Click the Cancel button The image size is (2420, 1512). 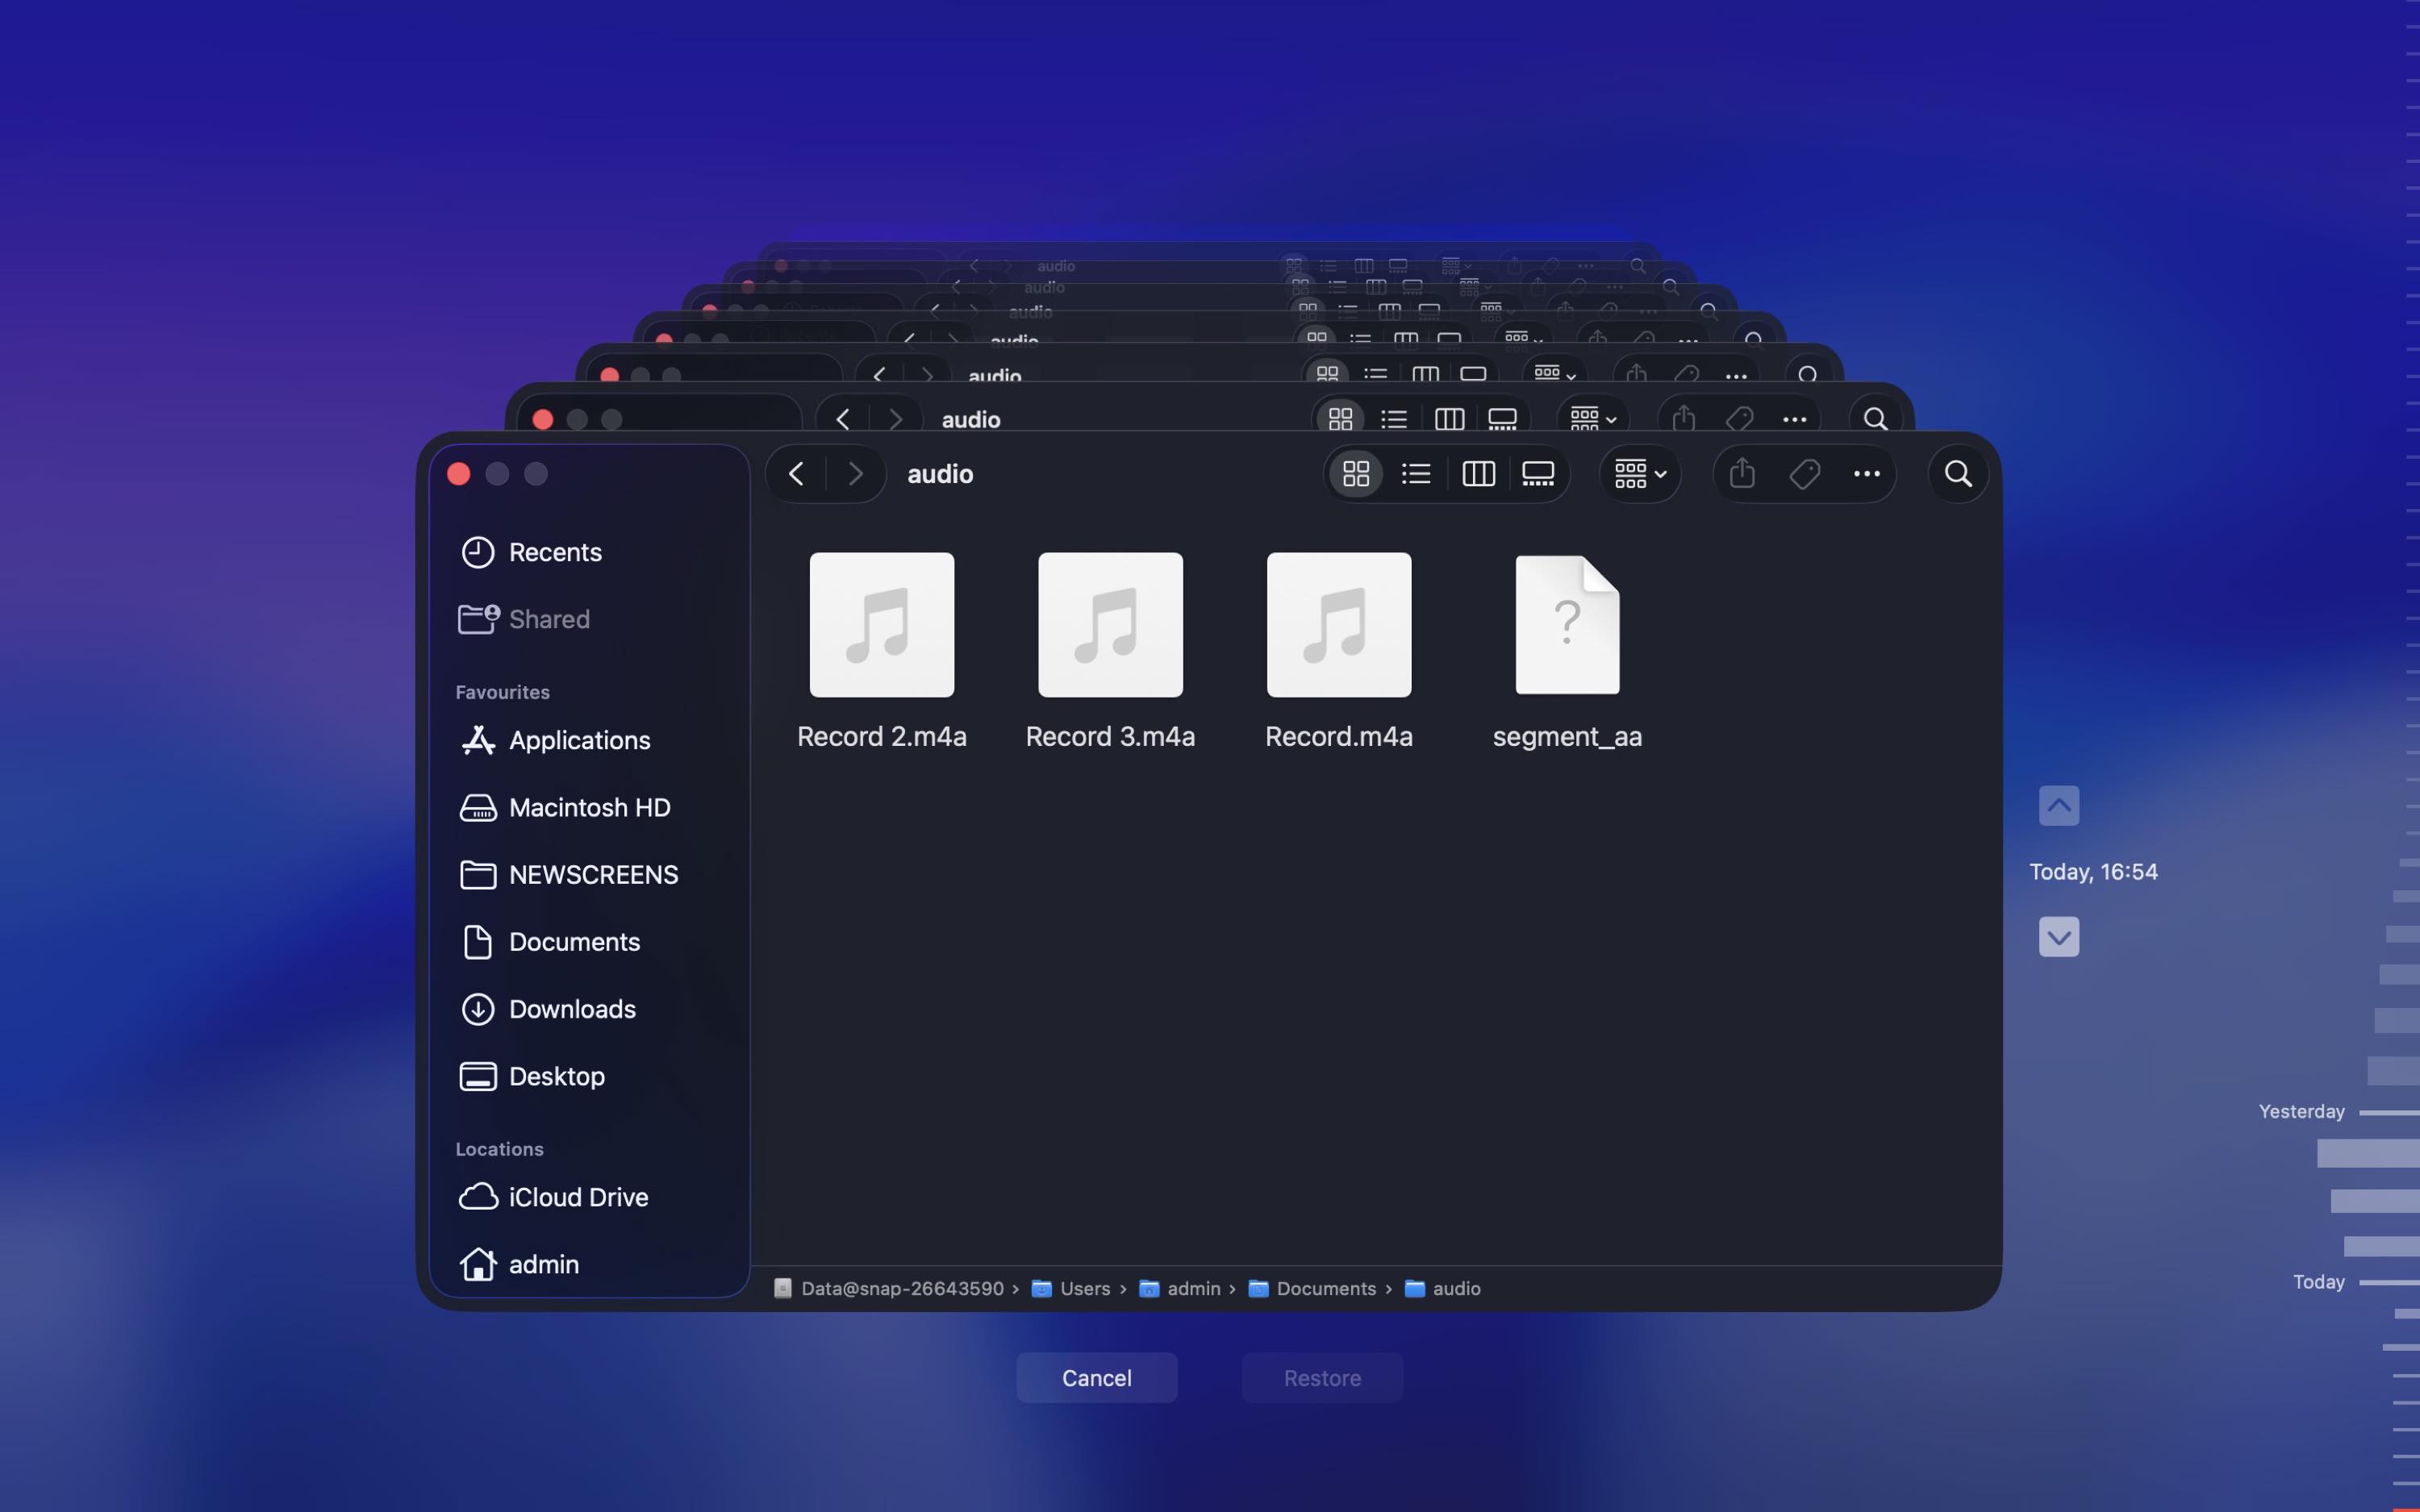pyautogui.click(x=1096, y=1377)
